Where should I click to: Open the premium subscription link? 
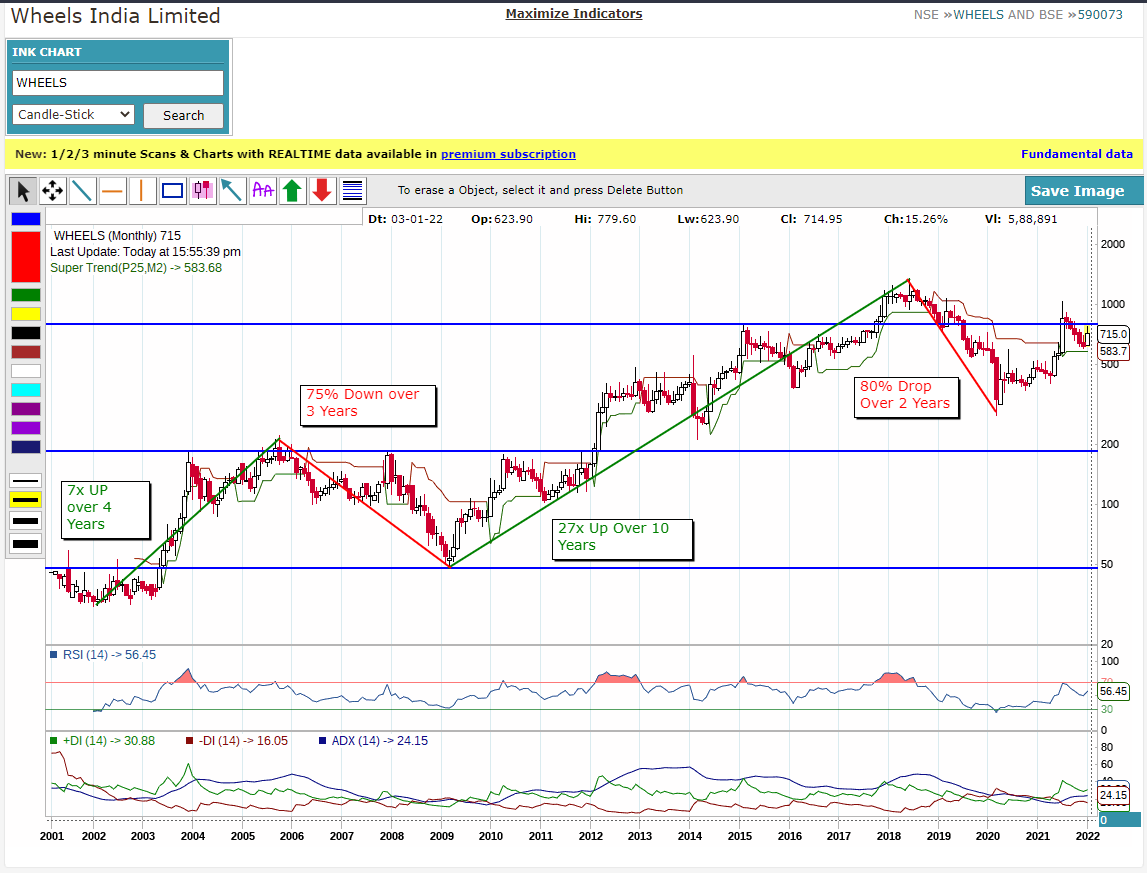tap(508, 154)
